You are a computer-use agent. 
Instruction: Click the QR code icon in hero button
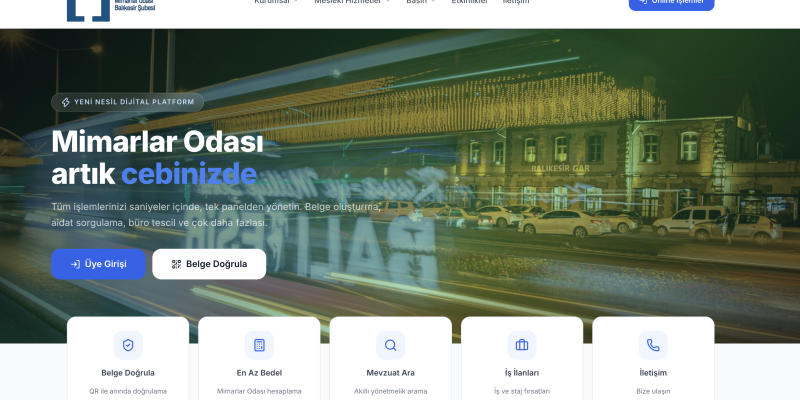[x=176, y=264]
